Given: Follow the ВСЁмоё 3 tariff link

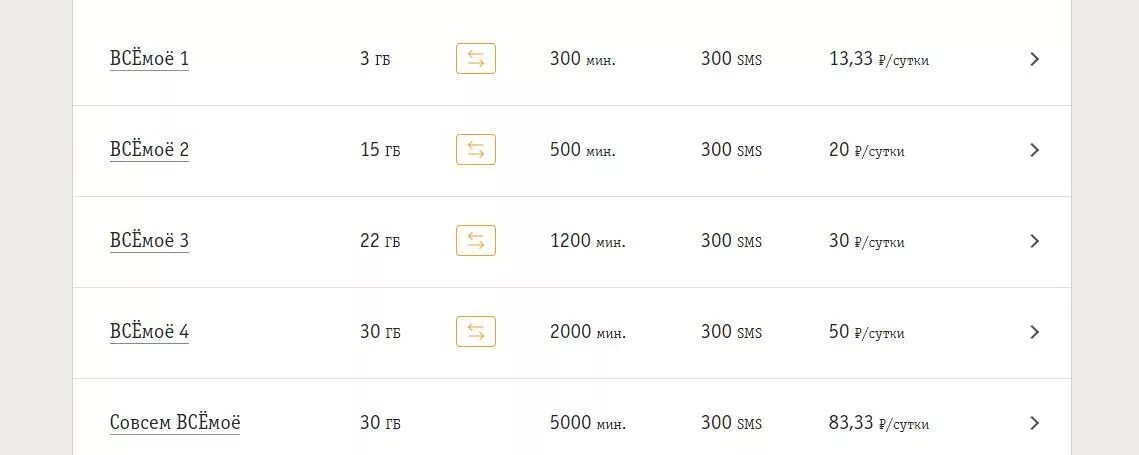Looking at the screenshot, I should pos(149,241).
